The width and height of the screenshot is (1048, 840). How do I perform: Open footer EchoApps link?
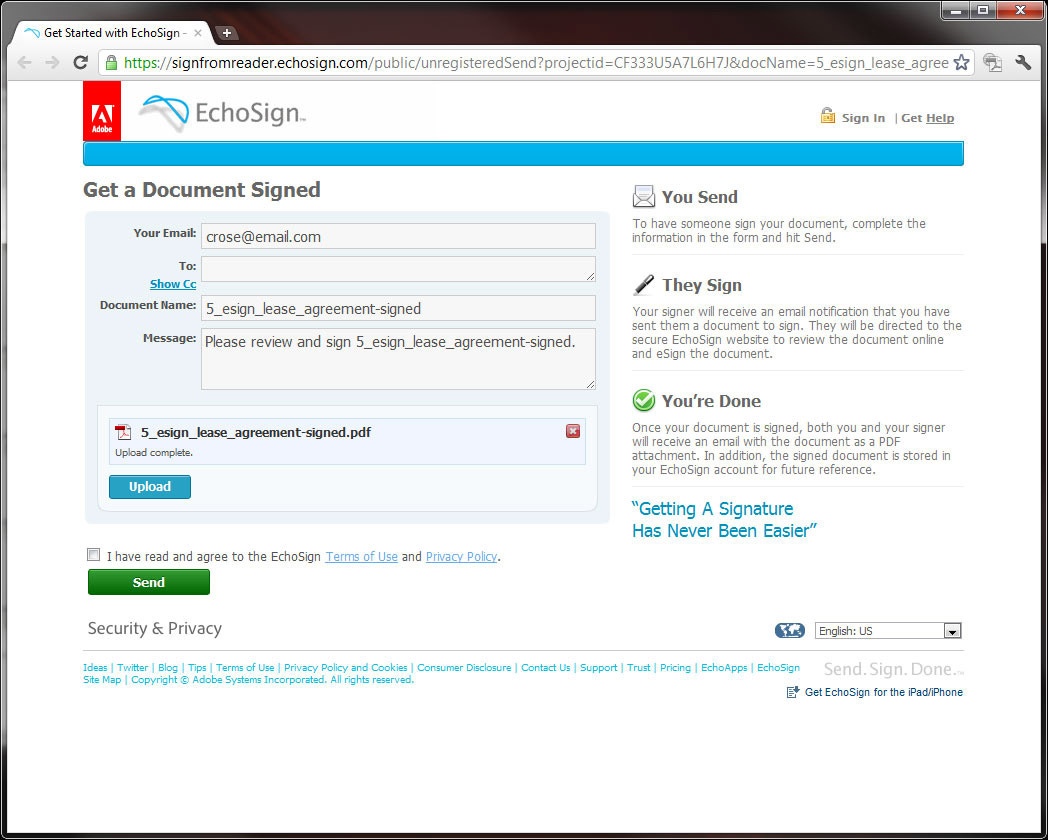pyautogui.click(x=724, y=668)
